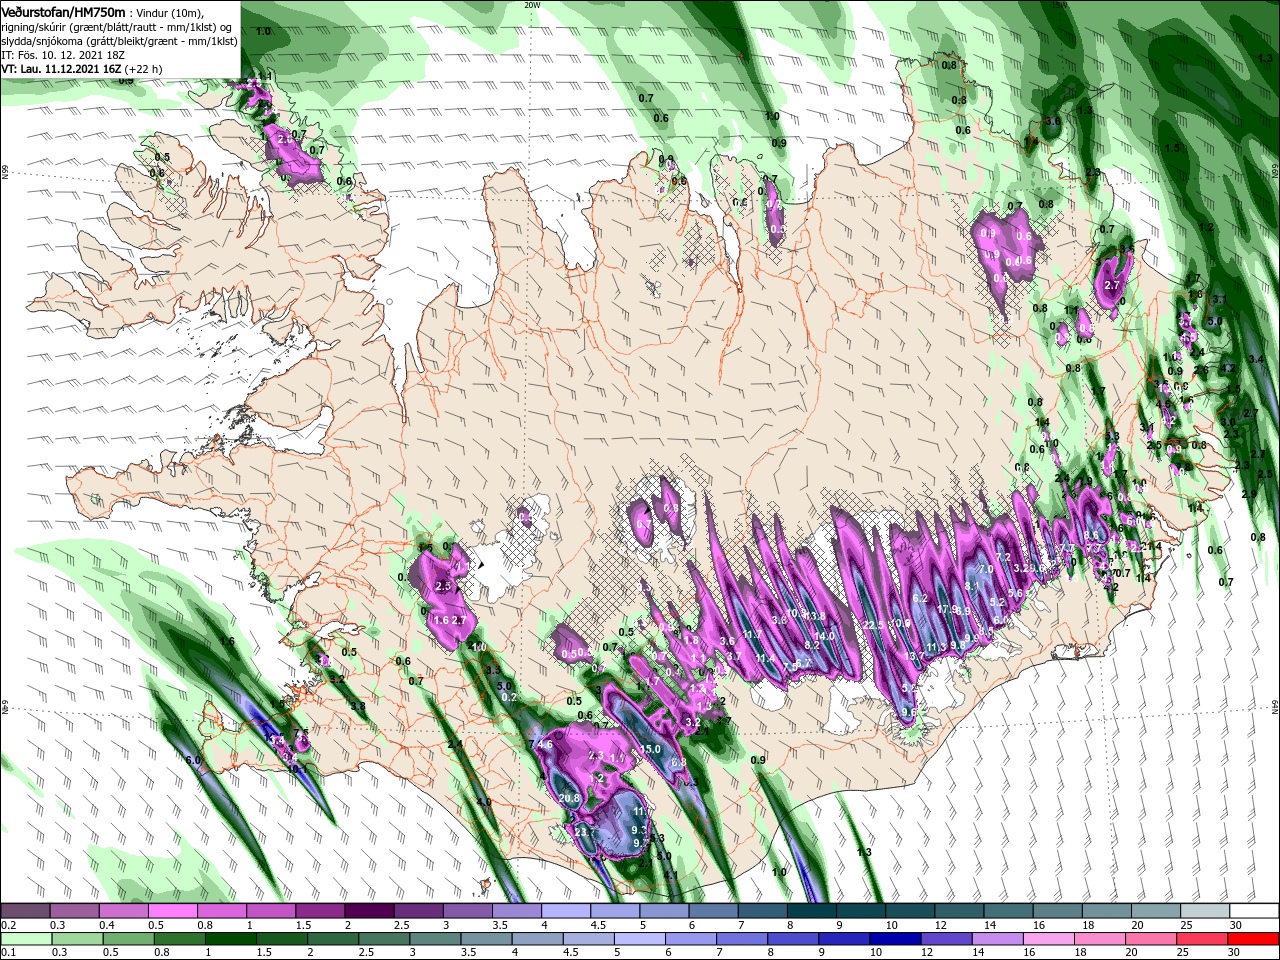Click the 8.1 precipitation value on the map
The width and height of the screenshot is (1280, 960).
pos(971,585)
